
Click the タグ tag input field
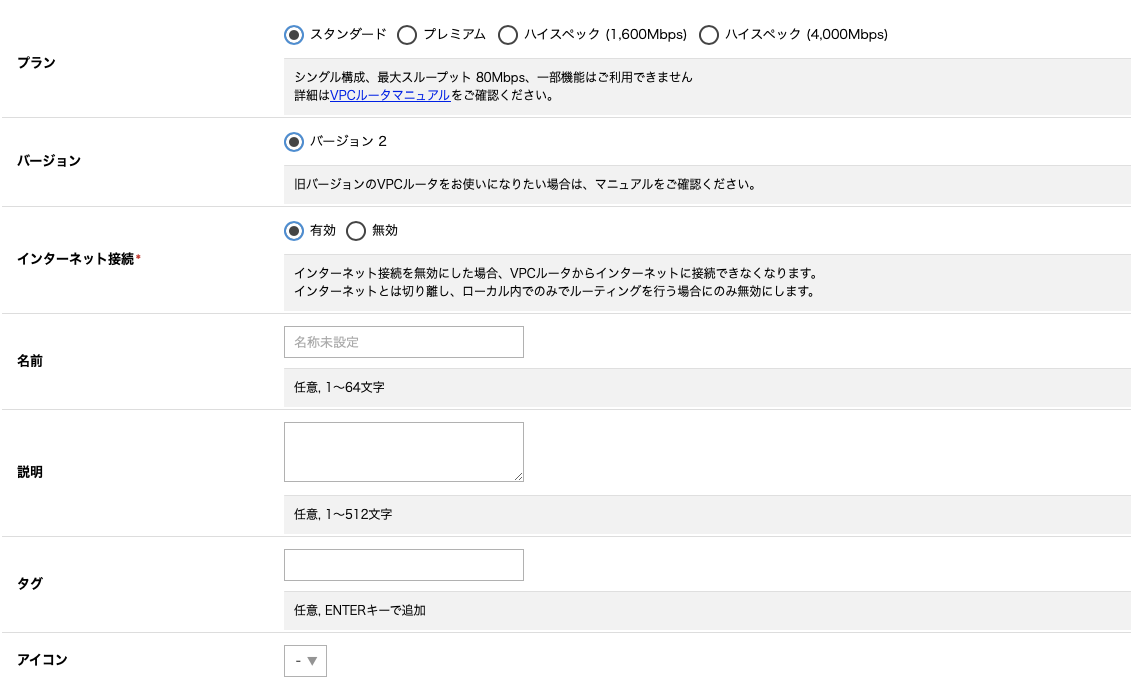(x=404, y=565)
